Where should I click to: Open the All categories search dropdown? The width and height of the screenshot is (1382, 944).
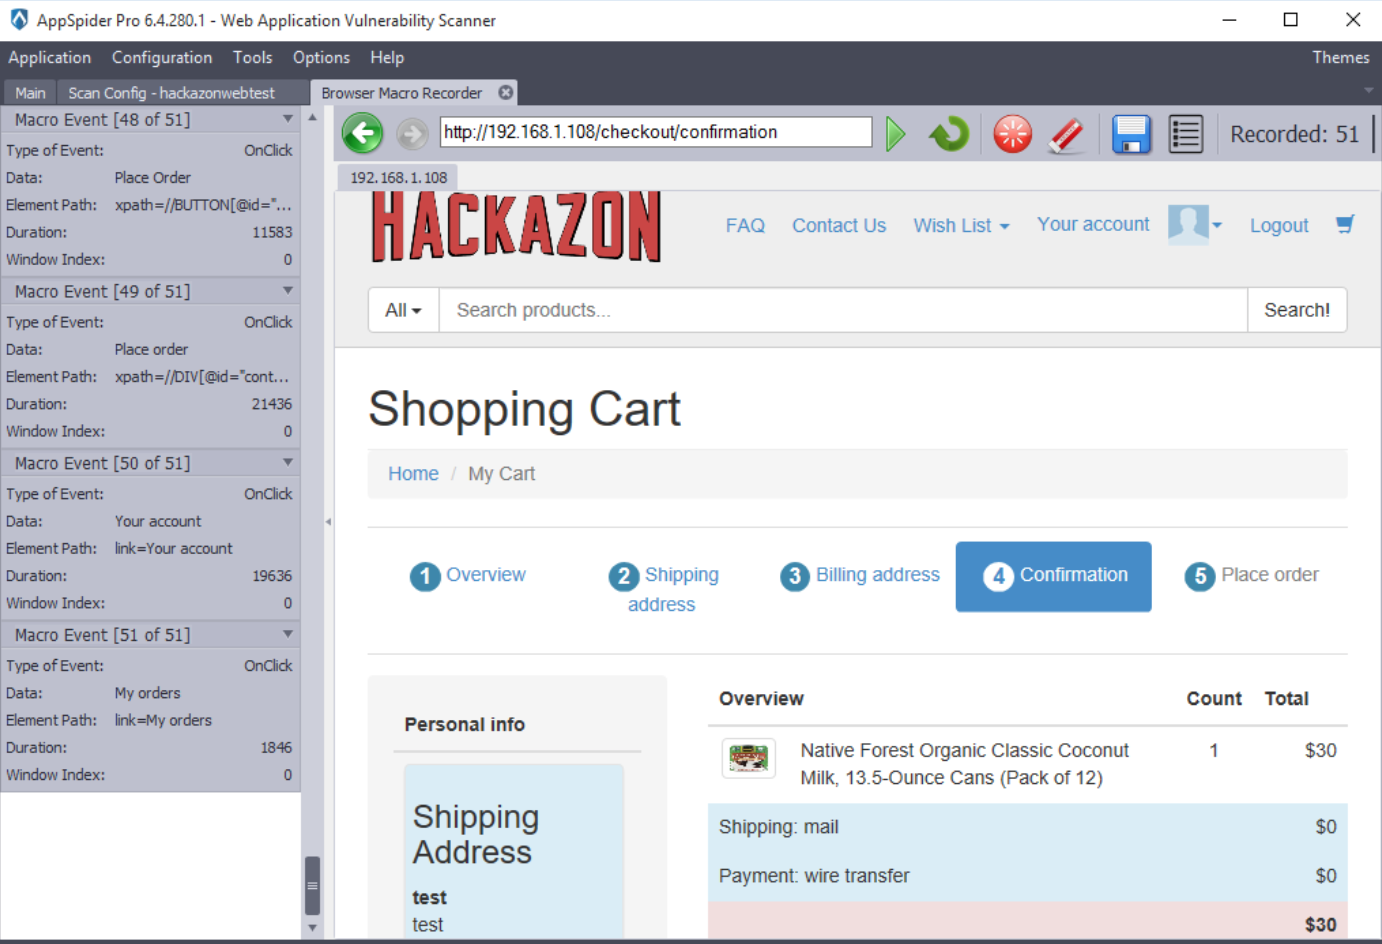click(x=403, y=310)
